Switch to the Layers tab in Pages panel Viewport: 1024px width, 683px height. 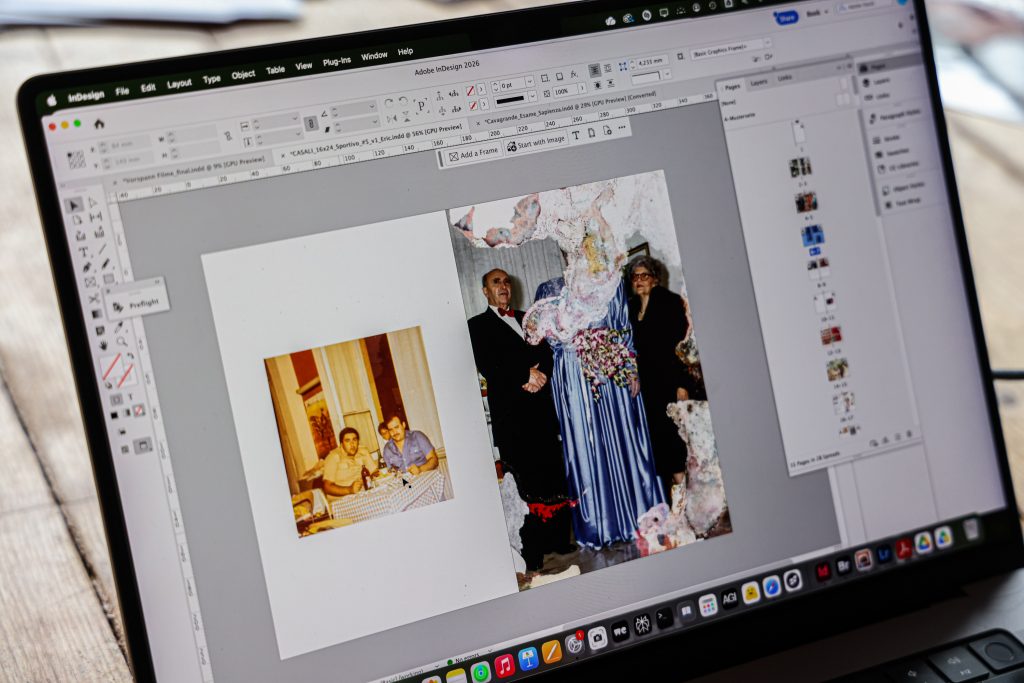pyautogui.click(x=758, y=83)
